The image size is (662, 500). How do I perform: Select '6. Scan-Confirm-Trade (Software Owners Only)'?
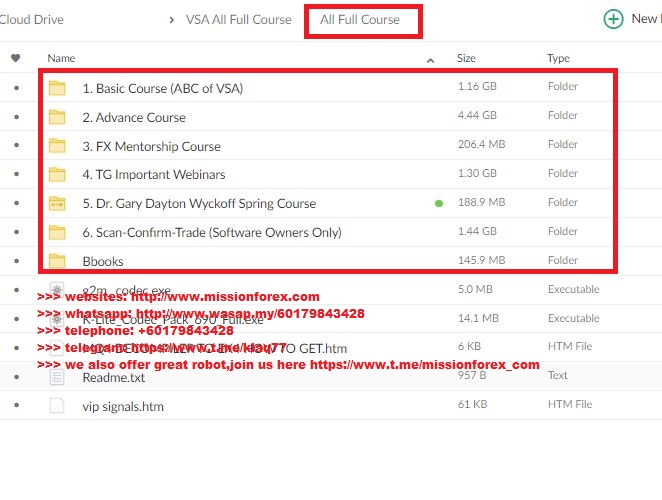tap(212, 232)
